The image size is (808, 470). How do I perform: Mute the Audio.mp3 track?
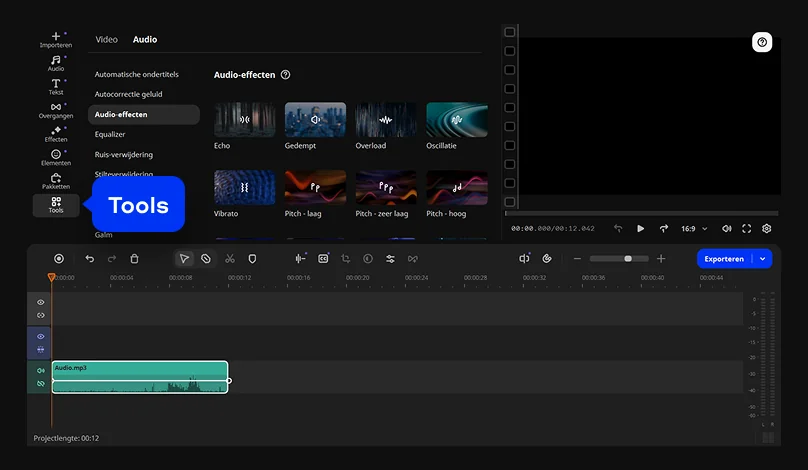click(x=41, y=371)
